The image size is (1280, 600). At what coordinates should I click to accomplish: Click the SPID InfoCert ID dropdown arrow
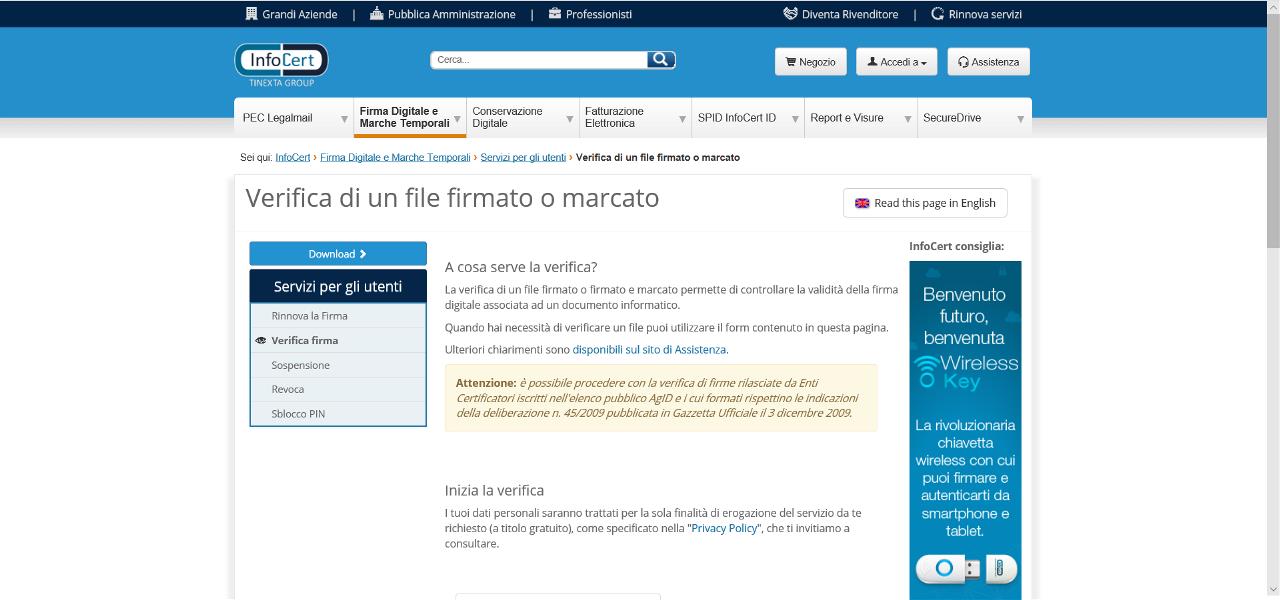tap(795, 119)
